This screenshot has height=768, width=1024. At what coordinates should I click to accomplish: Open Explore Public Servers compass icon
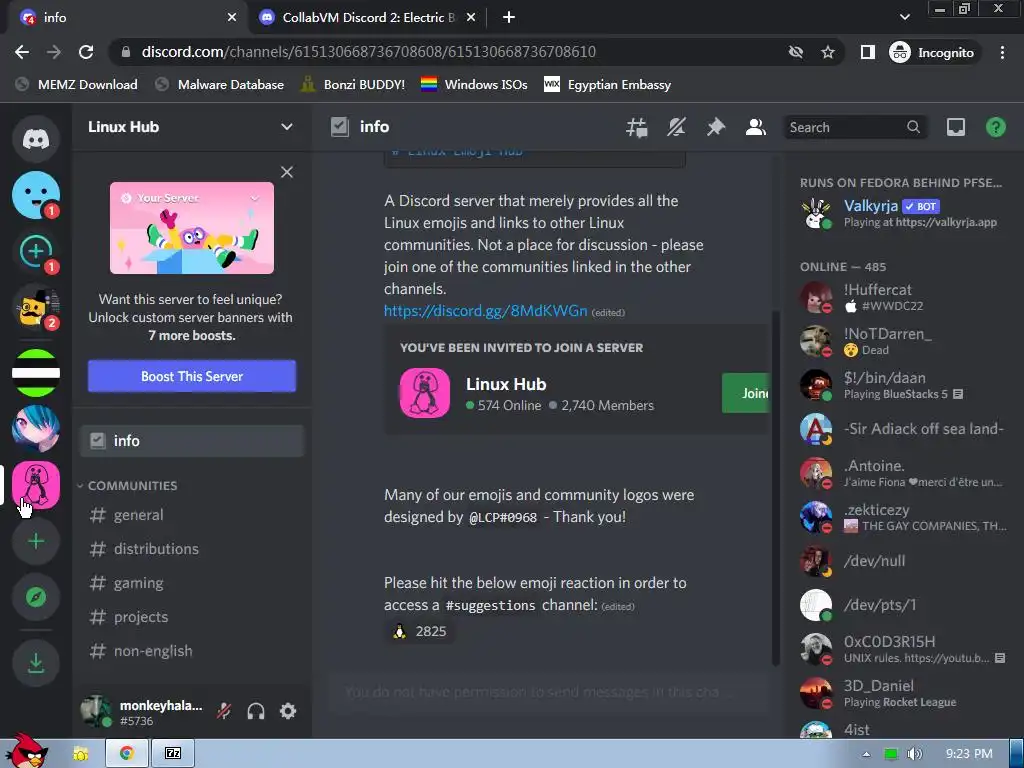point(36,597)
